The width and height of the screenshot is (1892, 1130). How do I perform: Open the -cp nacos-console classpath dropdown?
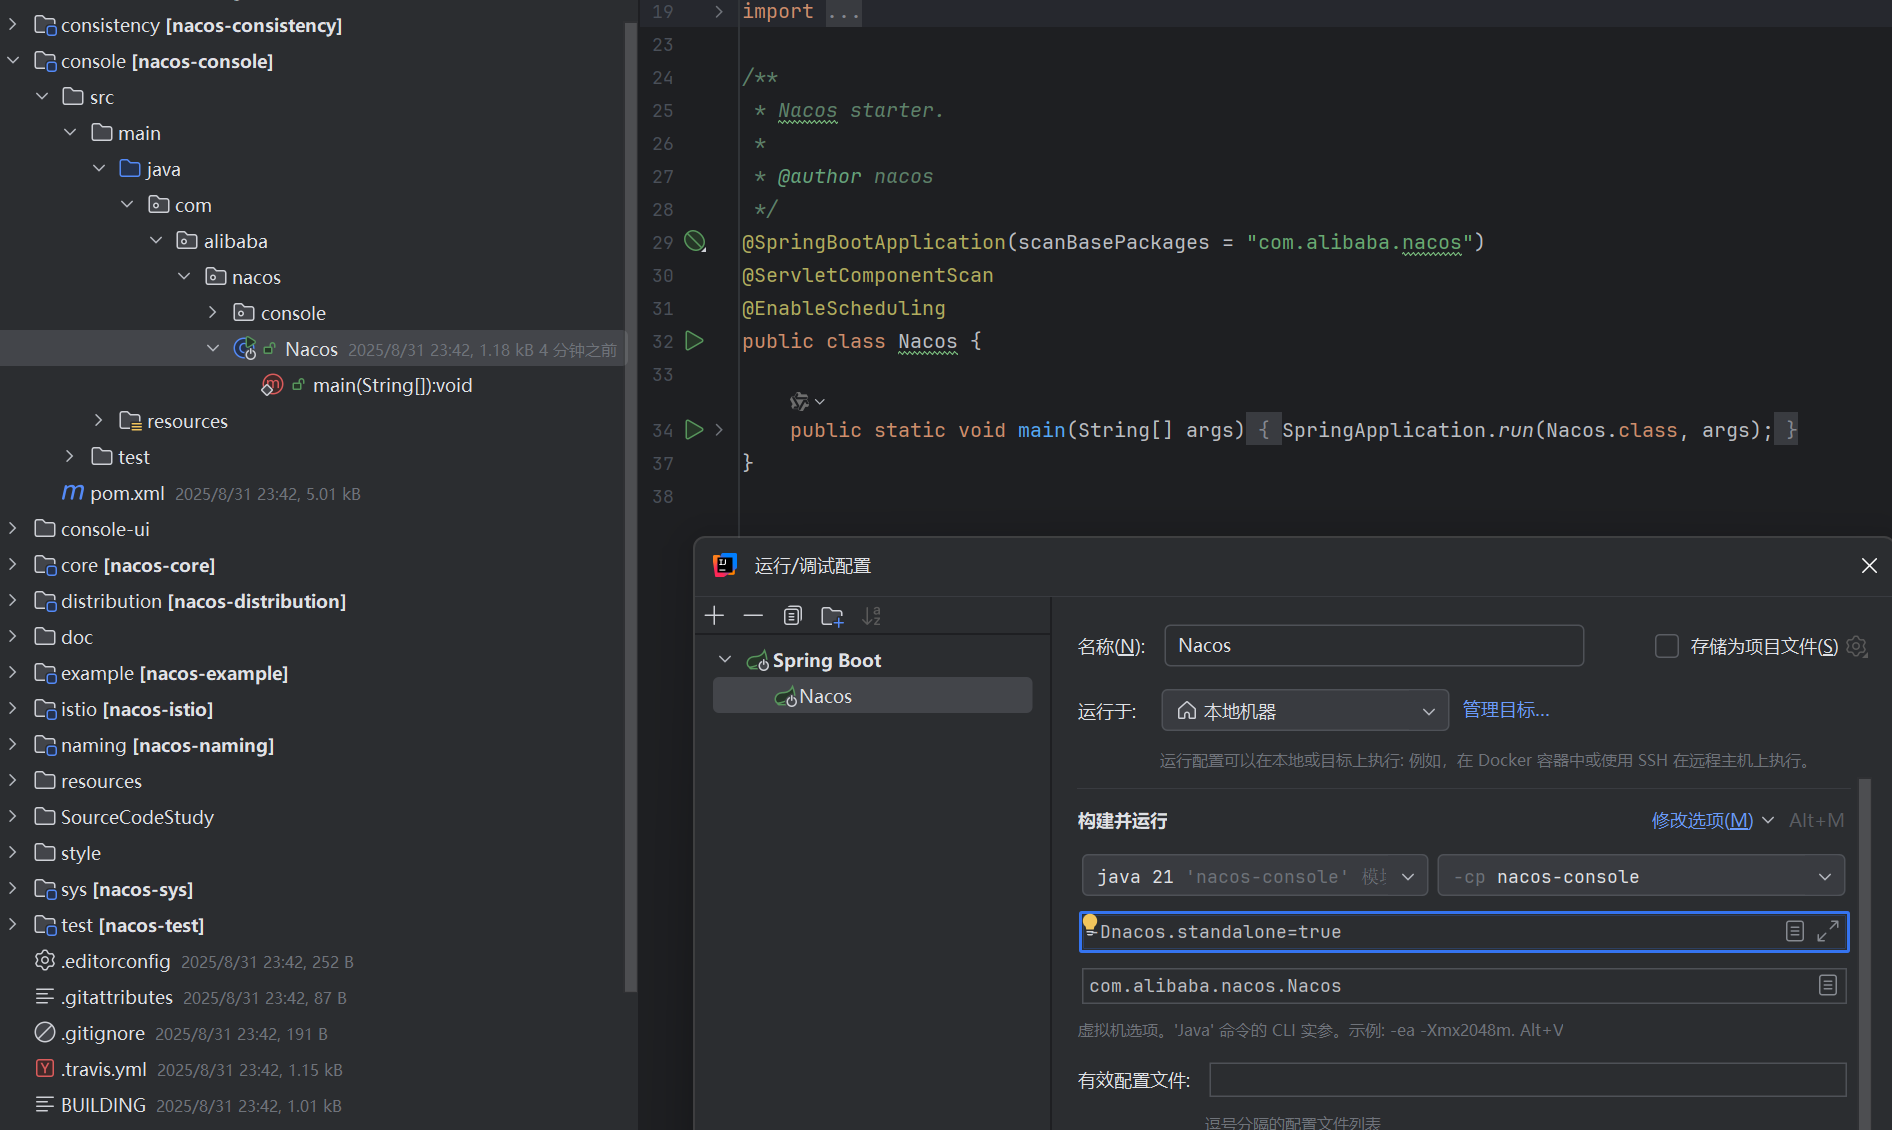point(1640,876)
